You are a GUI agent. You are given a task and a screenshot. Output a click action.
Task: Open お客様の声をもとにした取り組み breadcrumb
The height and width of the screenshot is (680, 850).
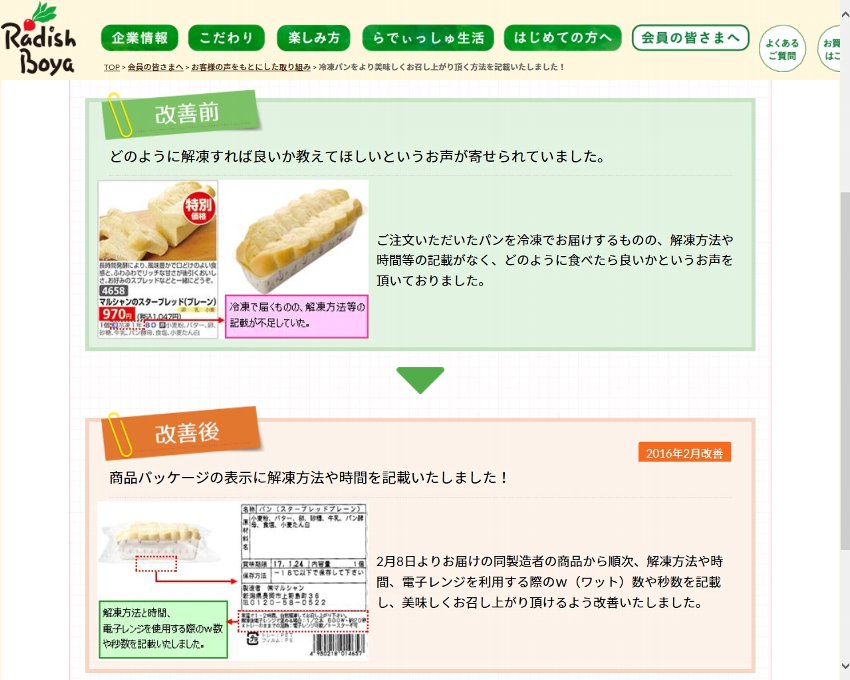pyautogui.click(x=251, y=67)
